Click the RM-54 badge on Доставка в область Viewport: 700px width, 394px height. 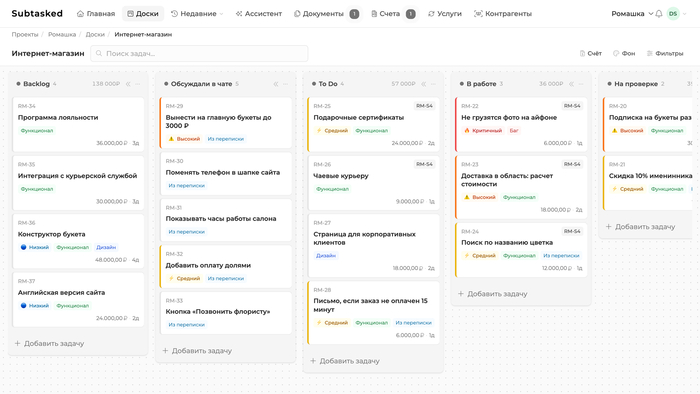[x=572, y=165]
